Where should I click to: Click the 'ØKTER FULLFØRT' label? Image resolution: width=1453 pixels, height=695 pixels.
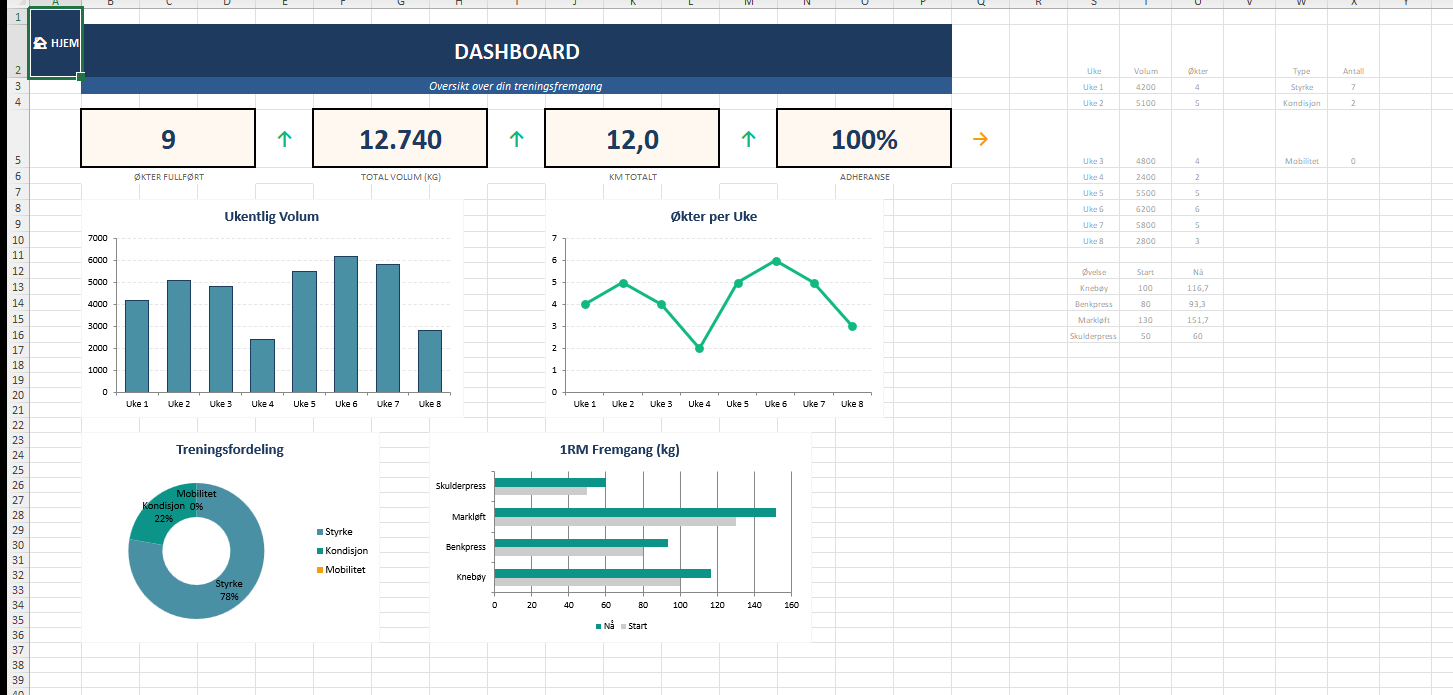168,176
